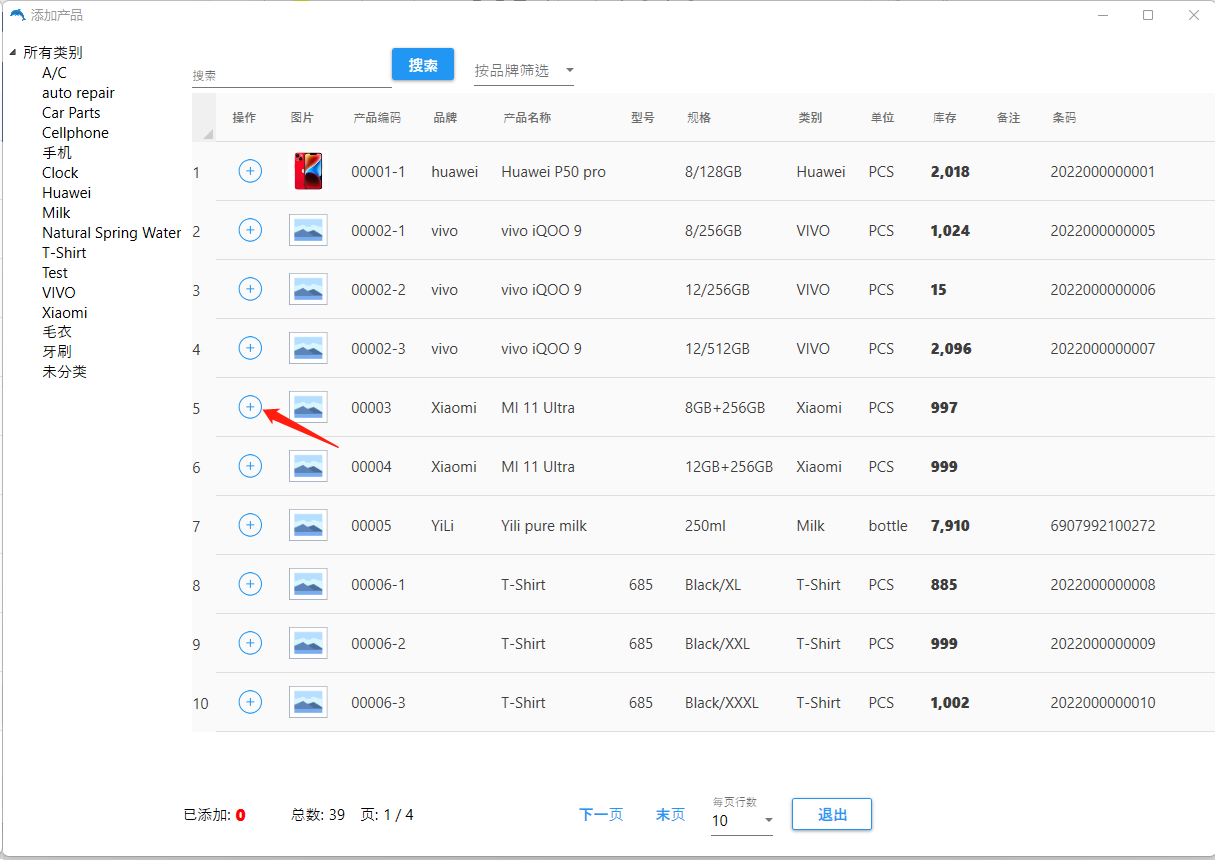Image resolution: width=1215 pixels, height=860 pixels.
Task: Add product 00002-2 using the plus icon
Action: click(250, 289)
